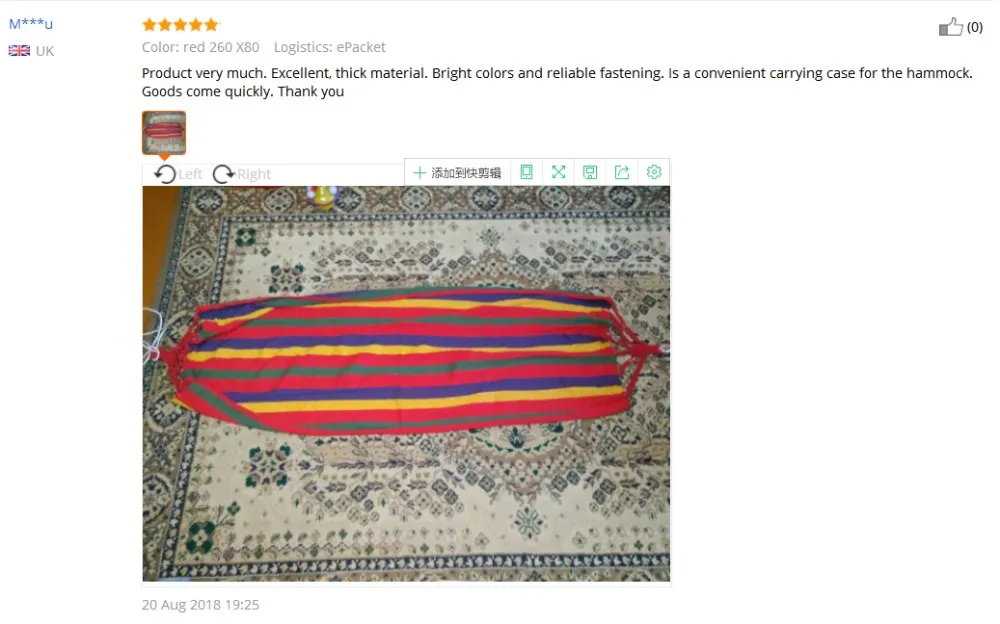This screenshot has width=1000, height=624.
Task: Click the thumbs-up helpful icon
Action: tap(950, 27)
